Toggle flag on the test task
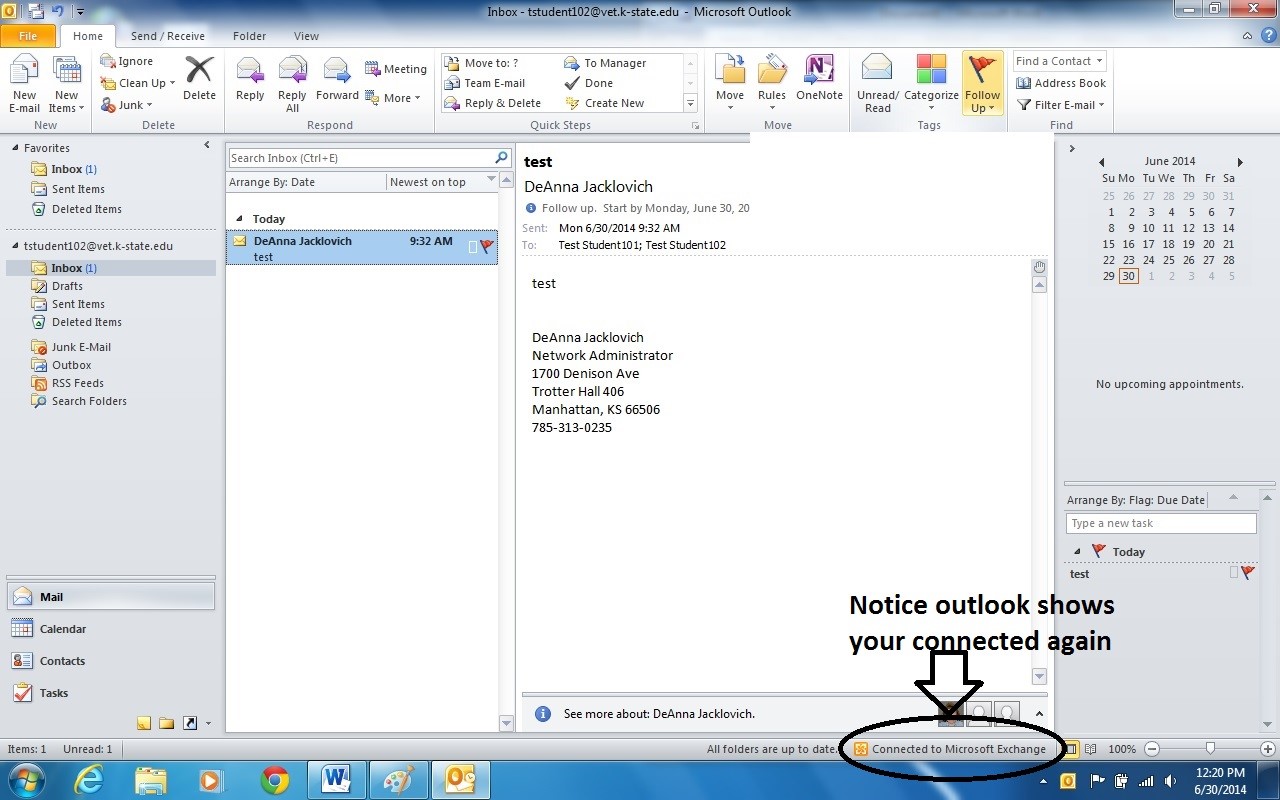Viewport: 1280px width, 800px height. (x=1248, y=573)
